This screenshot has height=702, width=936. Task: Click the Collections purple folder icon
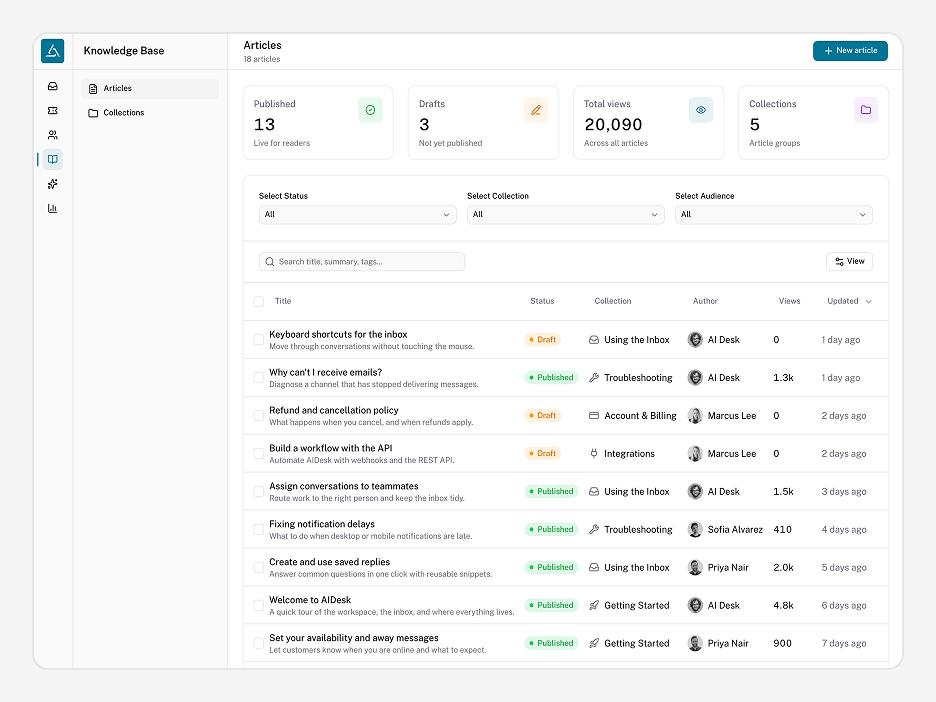click(866, 110)
